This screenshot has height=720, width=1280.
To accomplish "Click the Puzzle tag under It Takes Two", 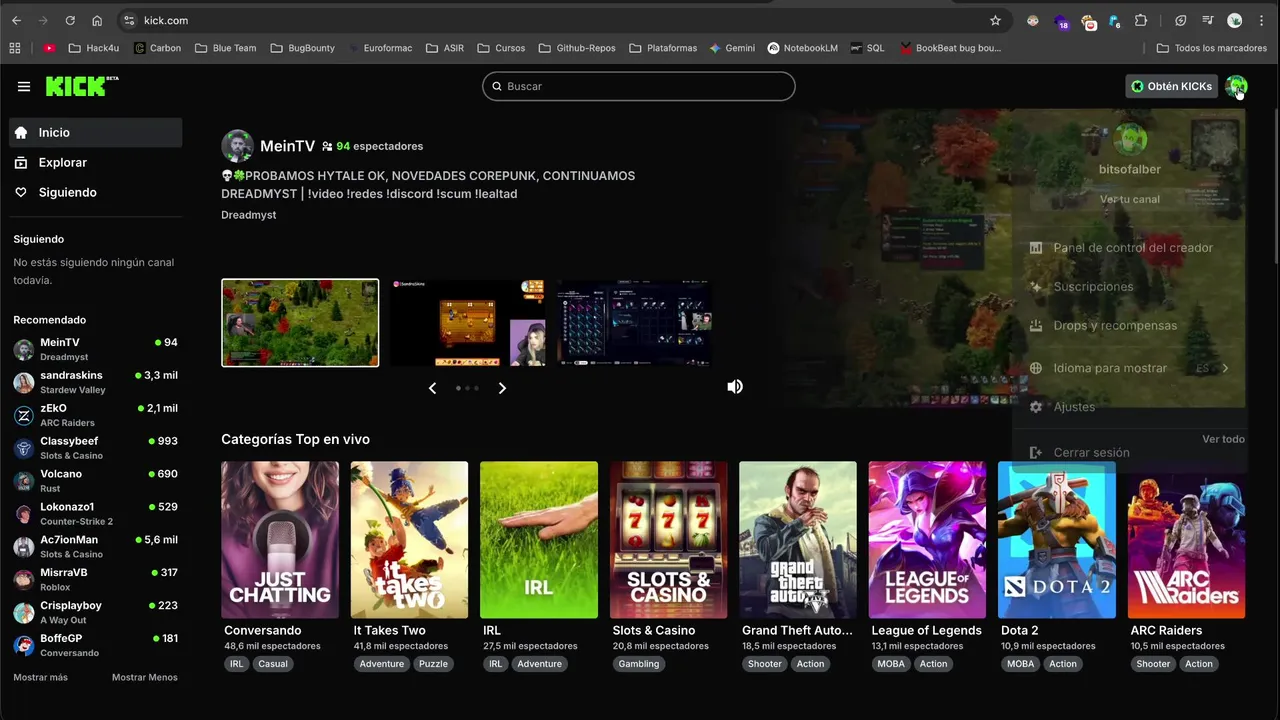I will click(x=434, y=664).
